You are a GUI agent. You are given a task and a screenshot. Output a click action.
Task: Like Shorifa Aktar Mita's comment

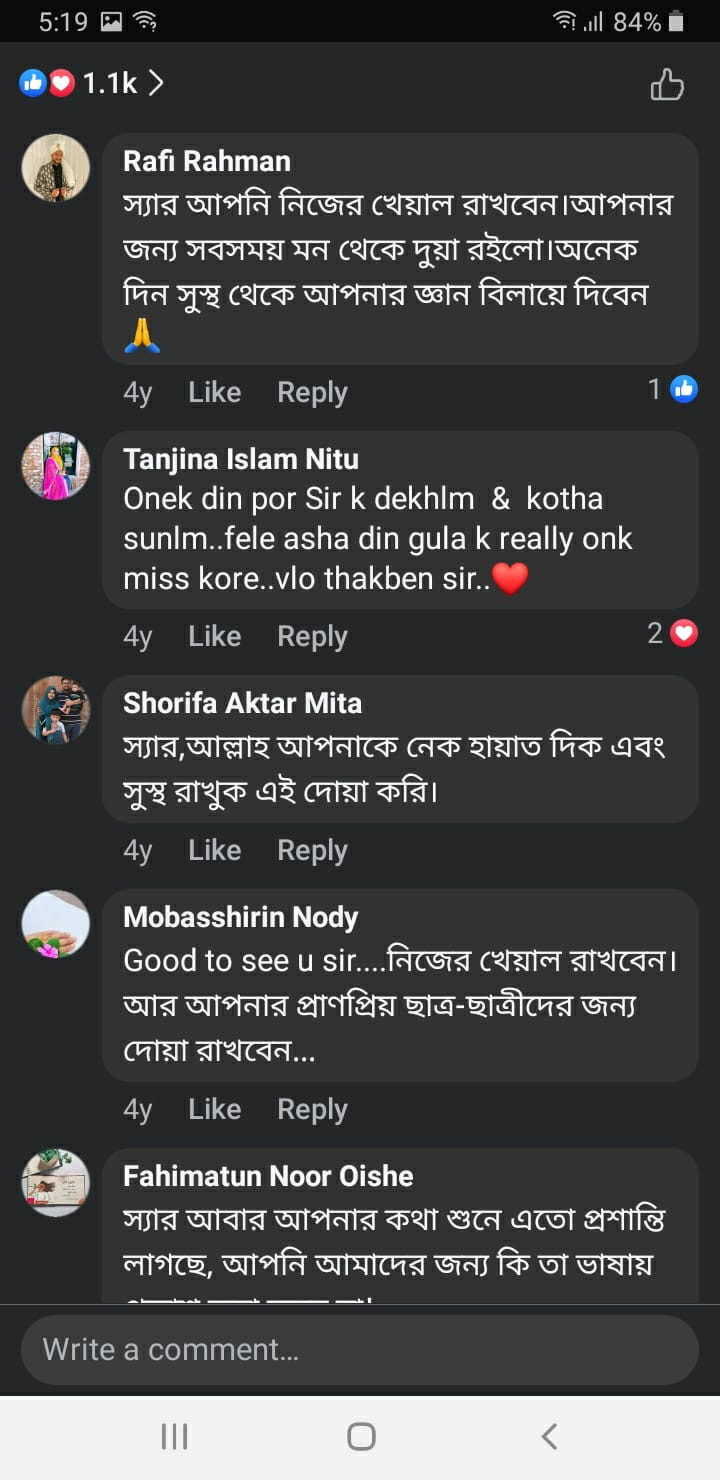[214, 851]
